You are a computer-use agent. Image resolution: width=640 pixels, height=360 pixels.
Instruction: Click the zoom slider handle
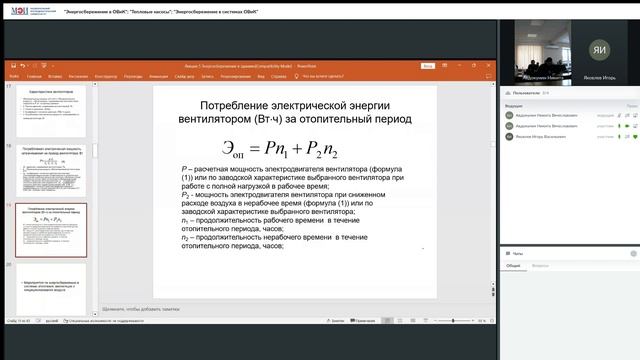click(x=453, y=321)
